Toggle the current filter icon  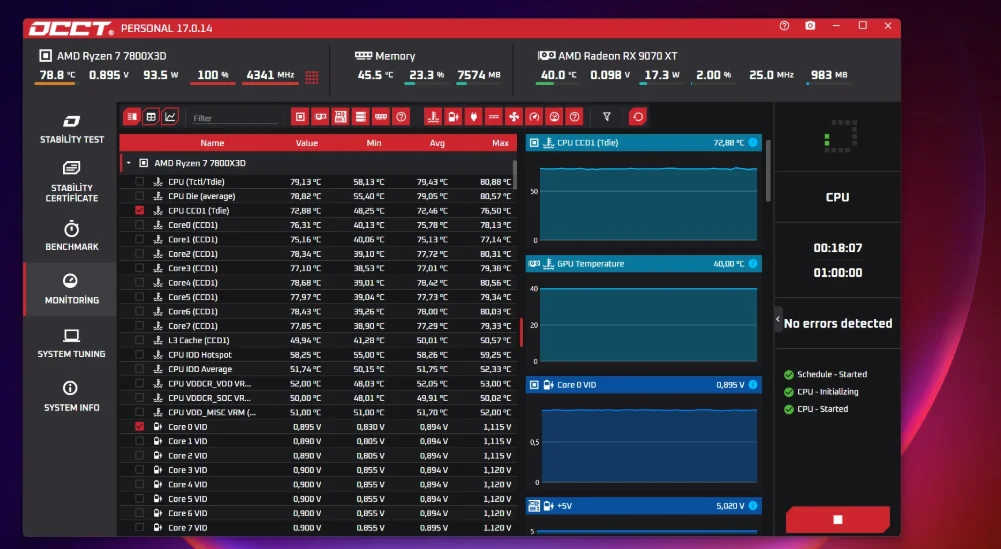(x=493, y=117)
